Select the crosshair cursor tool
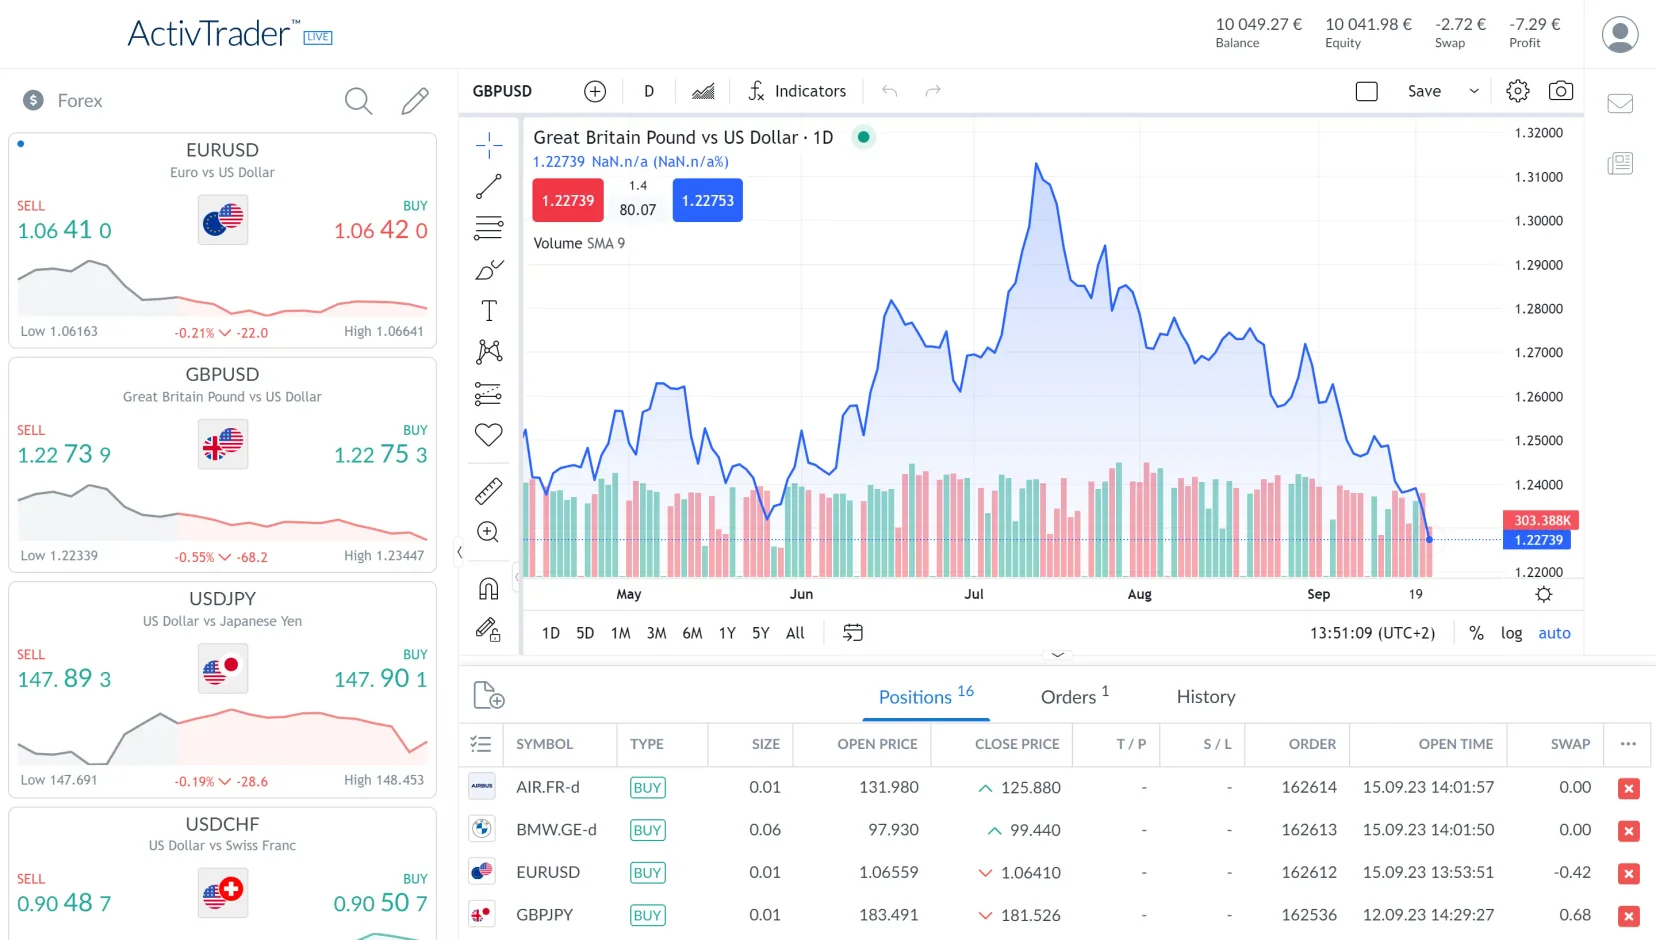1656x940 pixels. pyautogui.click(x=489, y=146)
